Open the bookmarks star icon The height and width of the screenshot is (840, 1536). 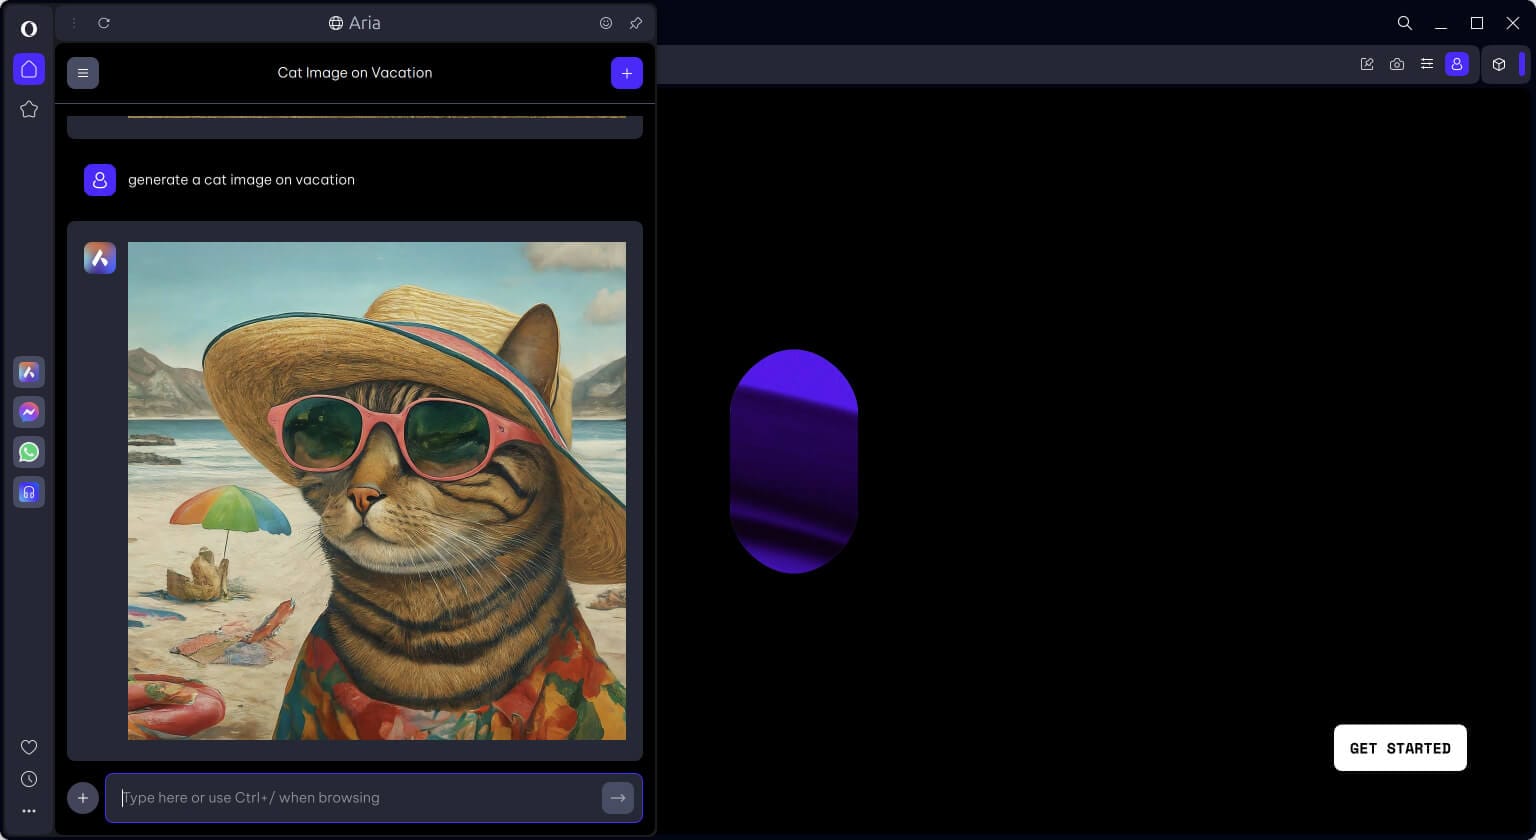29,109
